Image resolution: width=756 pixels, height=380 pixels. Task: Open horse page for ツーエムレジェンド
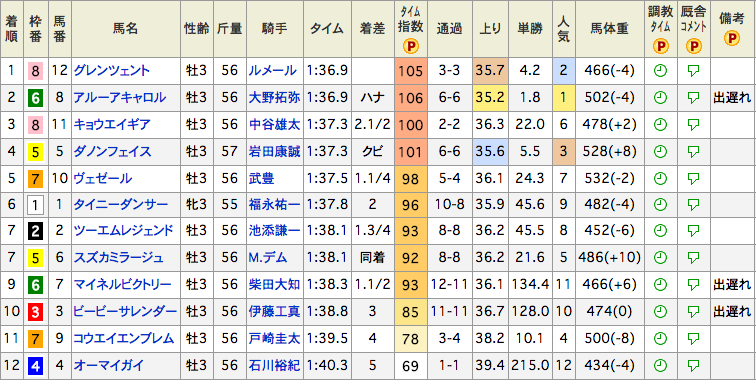tap(123, 231)
